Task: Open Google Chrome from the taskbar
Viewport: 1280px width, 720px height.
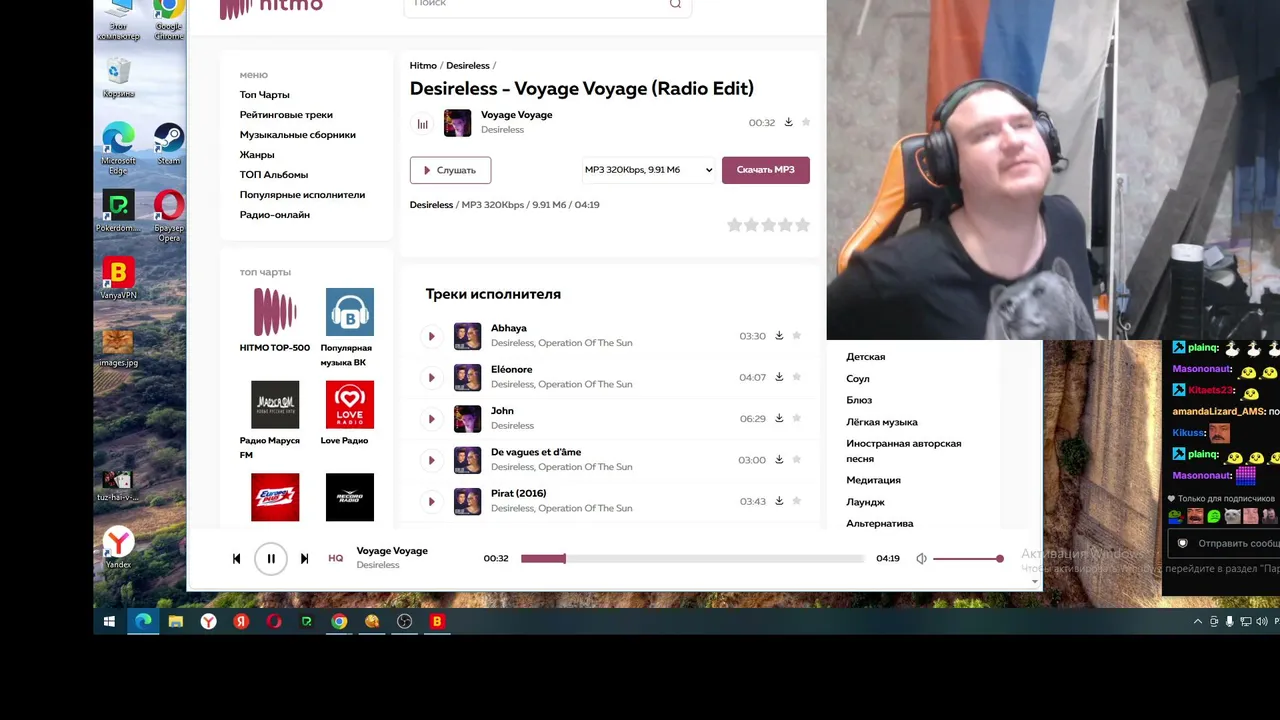Action: [x=340, y=622]
